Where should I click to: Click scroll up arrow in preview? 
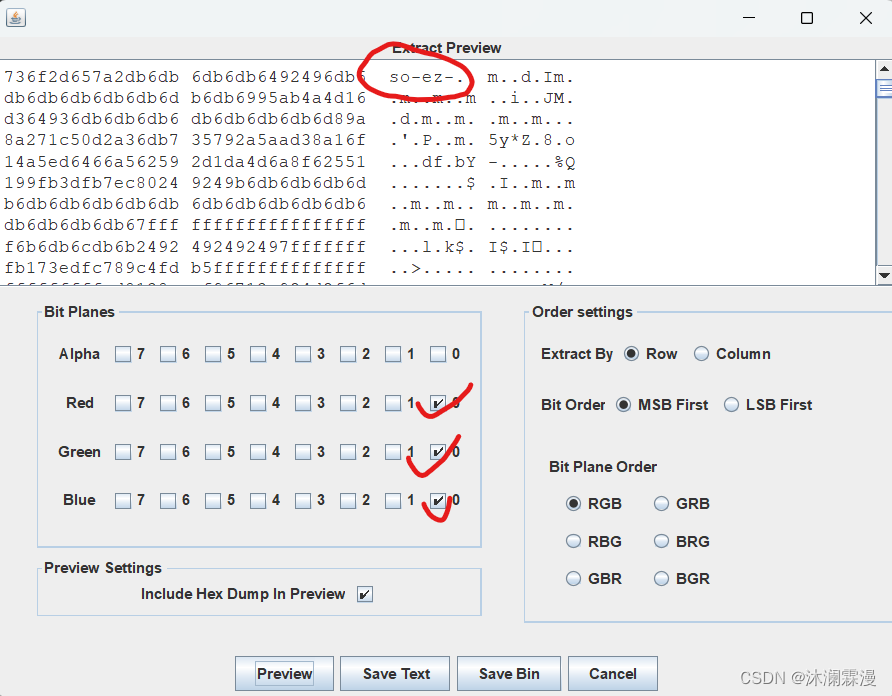click(884, 69)
